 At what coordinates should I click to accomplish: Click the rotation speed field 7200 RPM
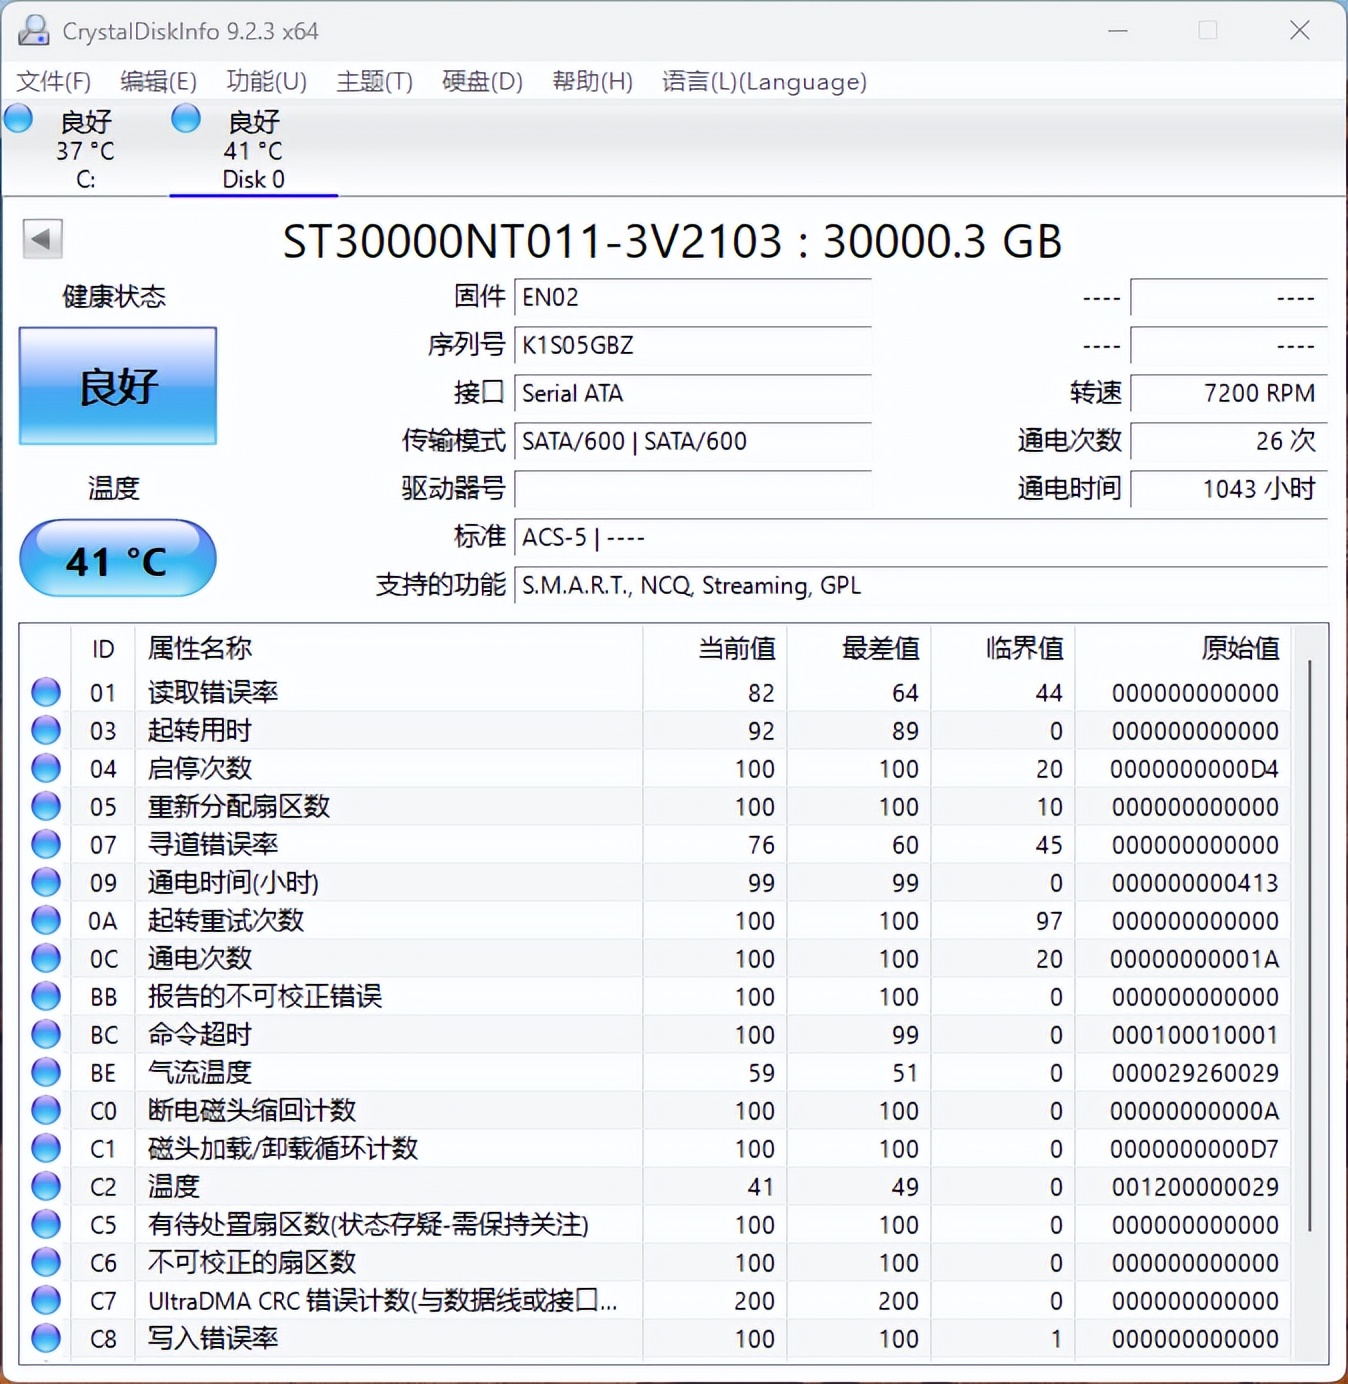(1229, 393)
